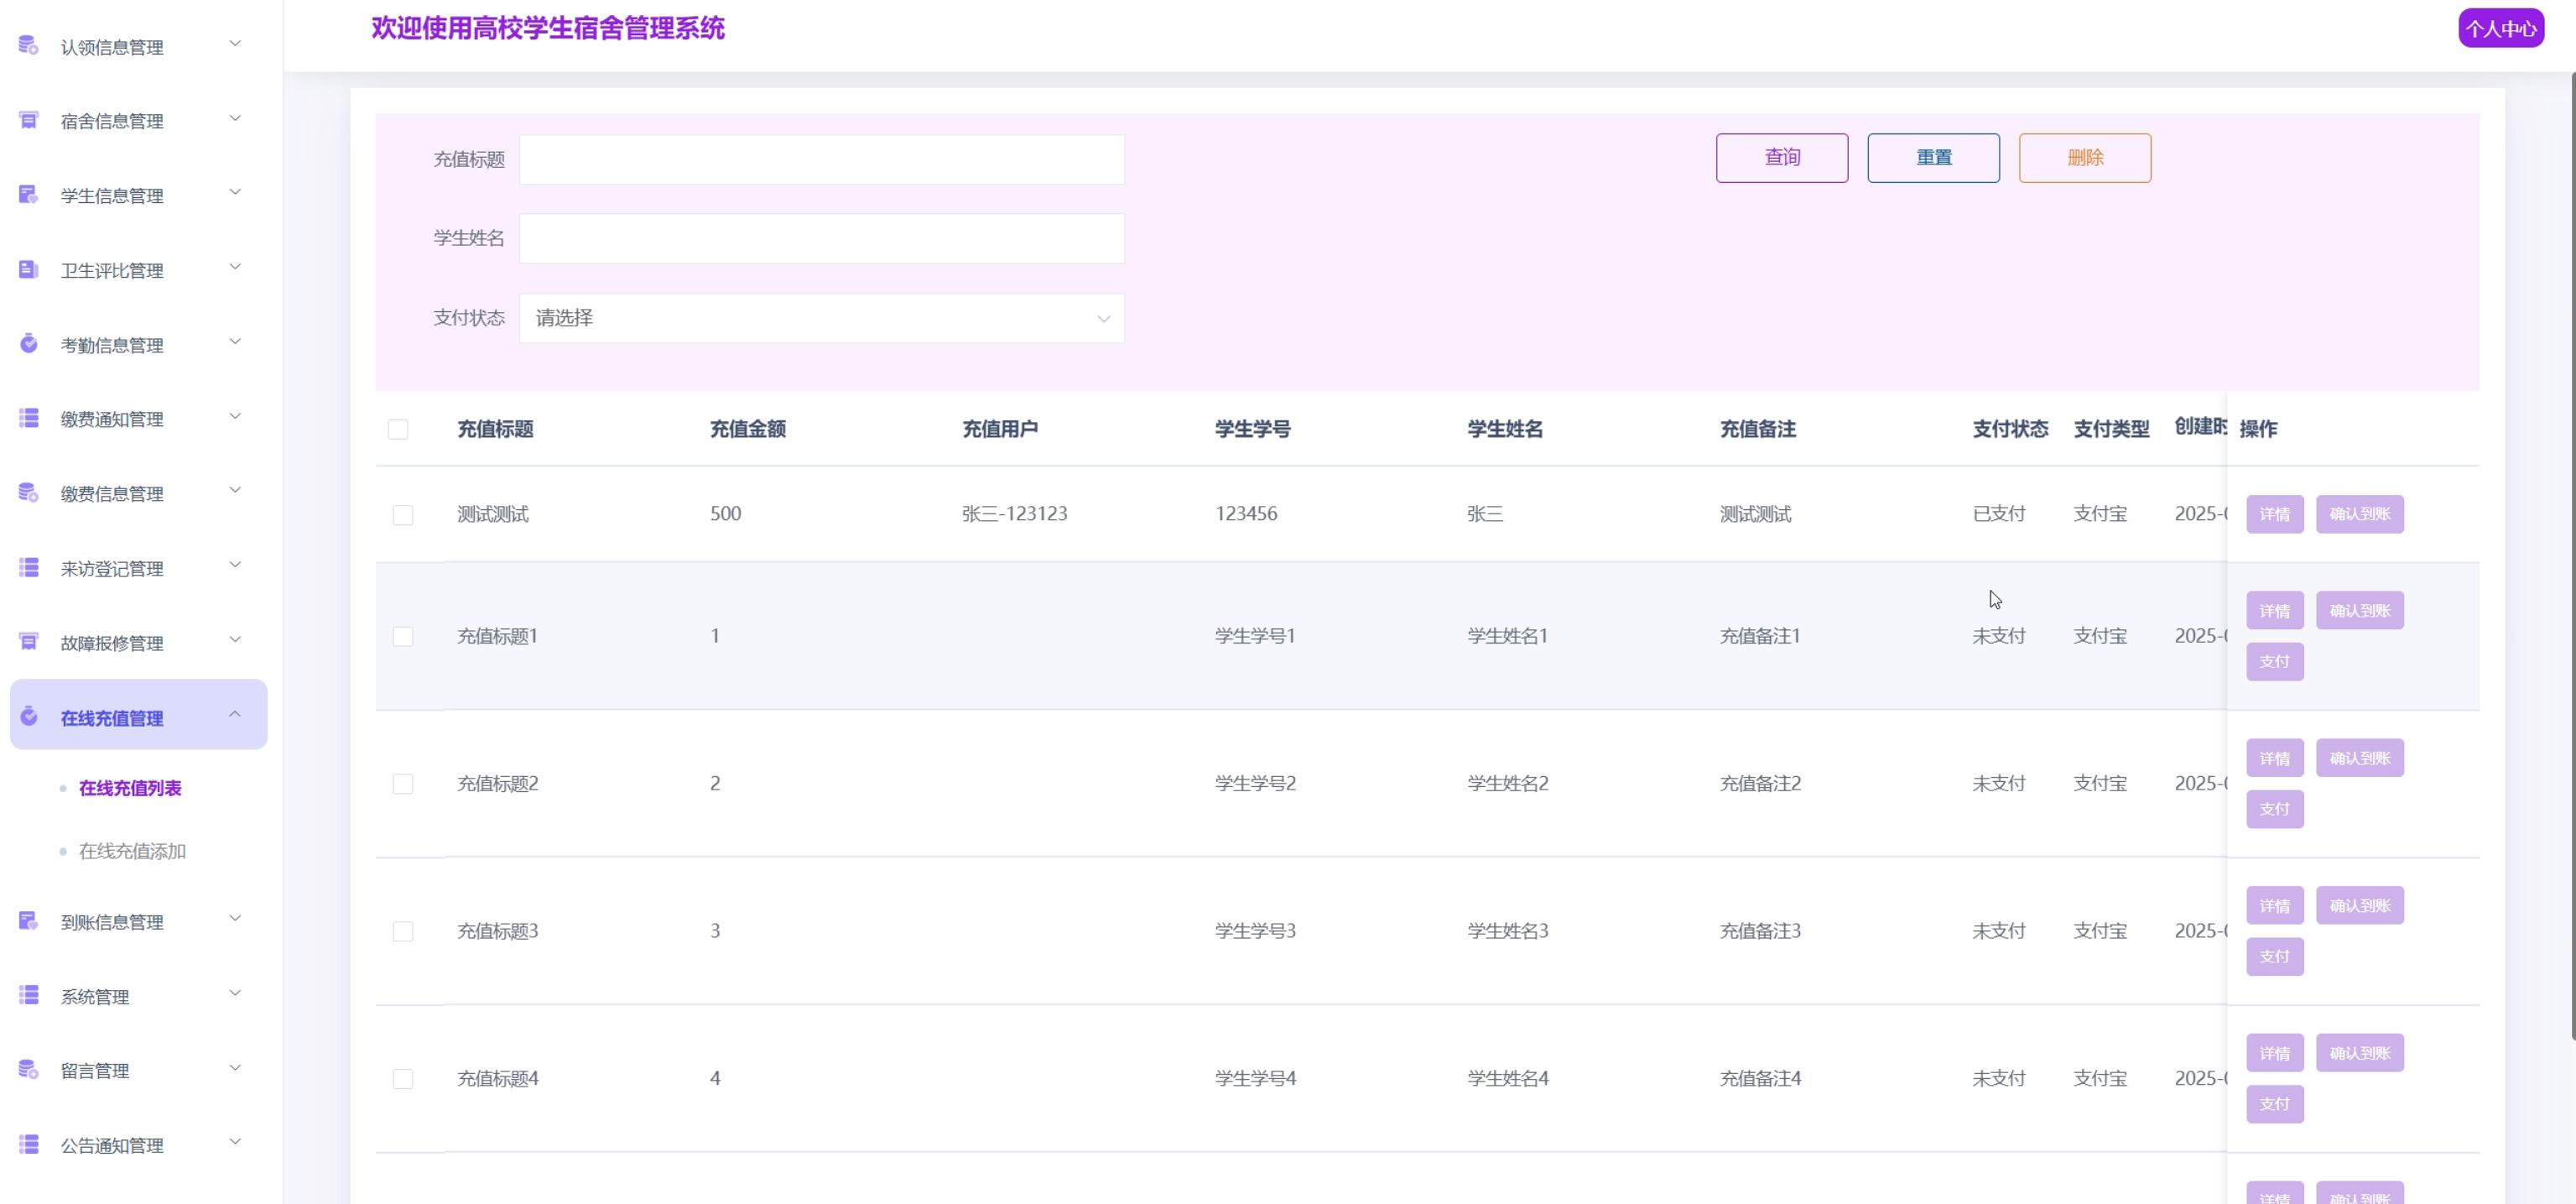Click 欢迎使用高校学生宿舍管理系统 title

(548, 28)
